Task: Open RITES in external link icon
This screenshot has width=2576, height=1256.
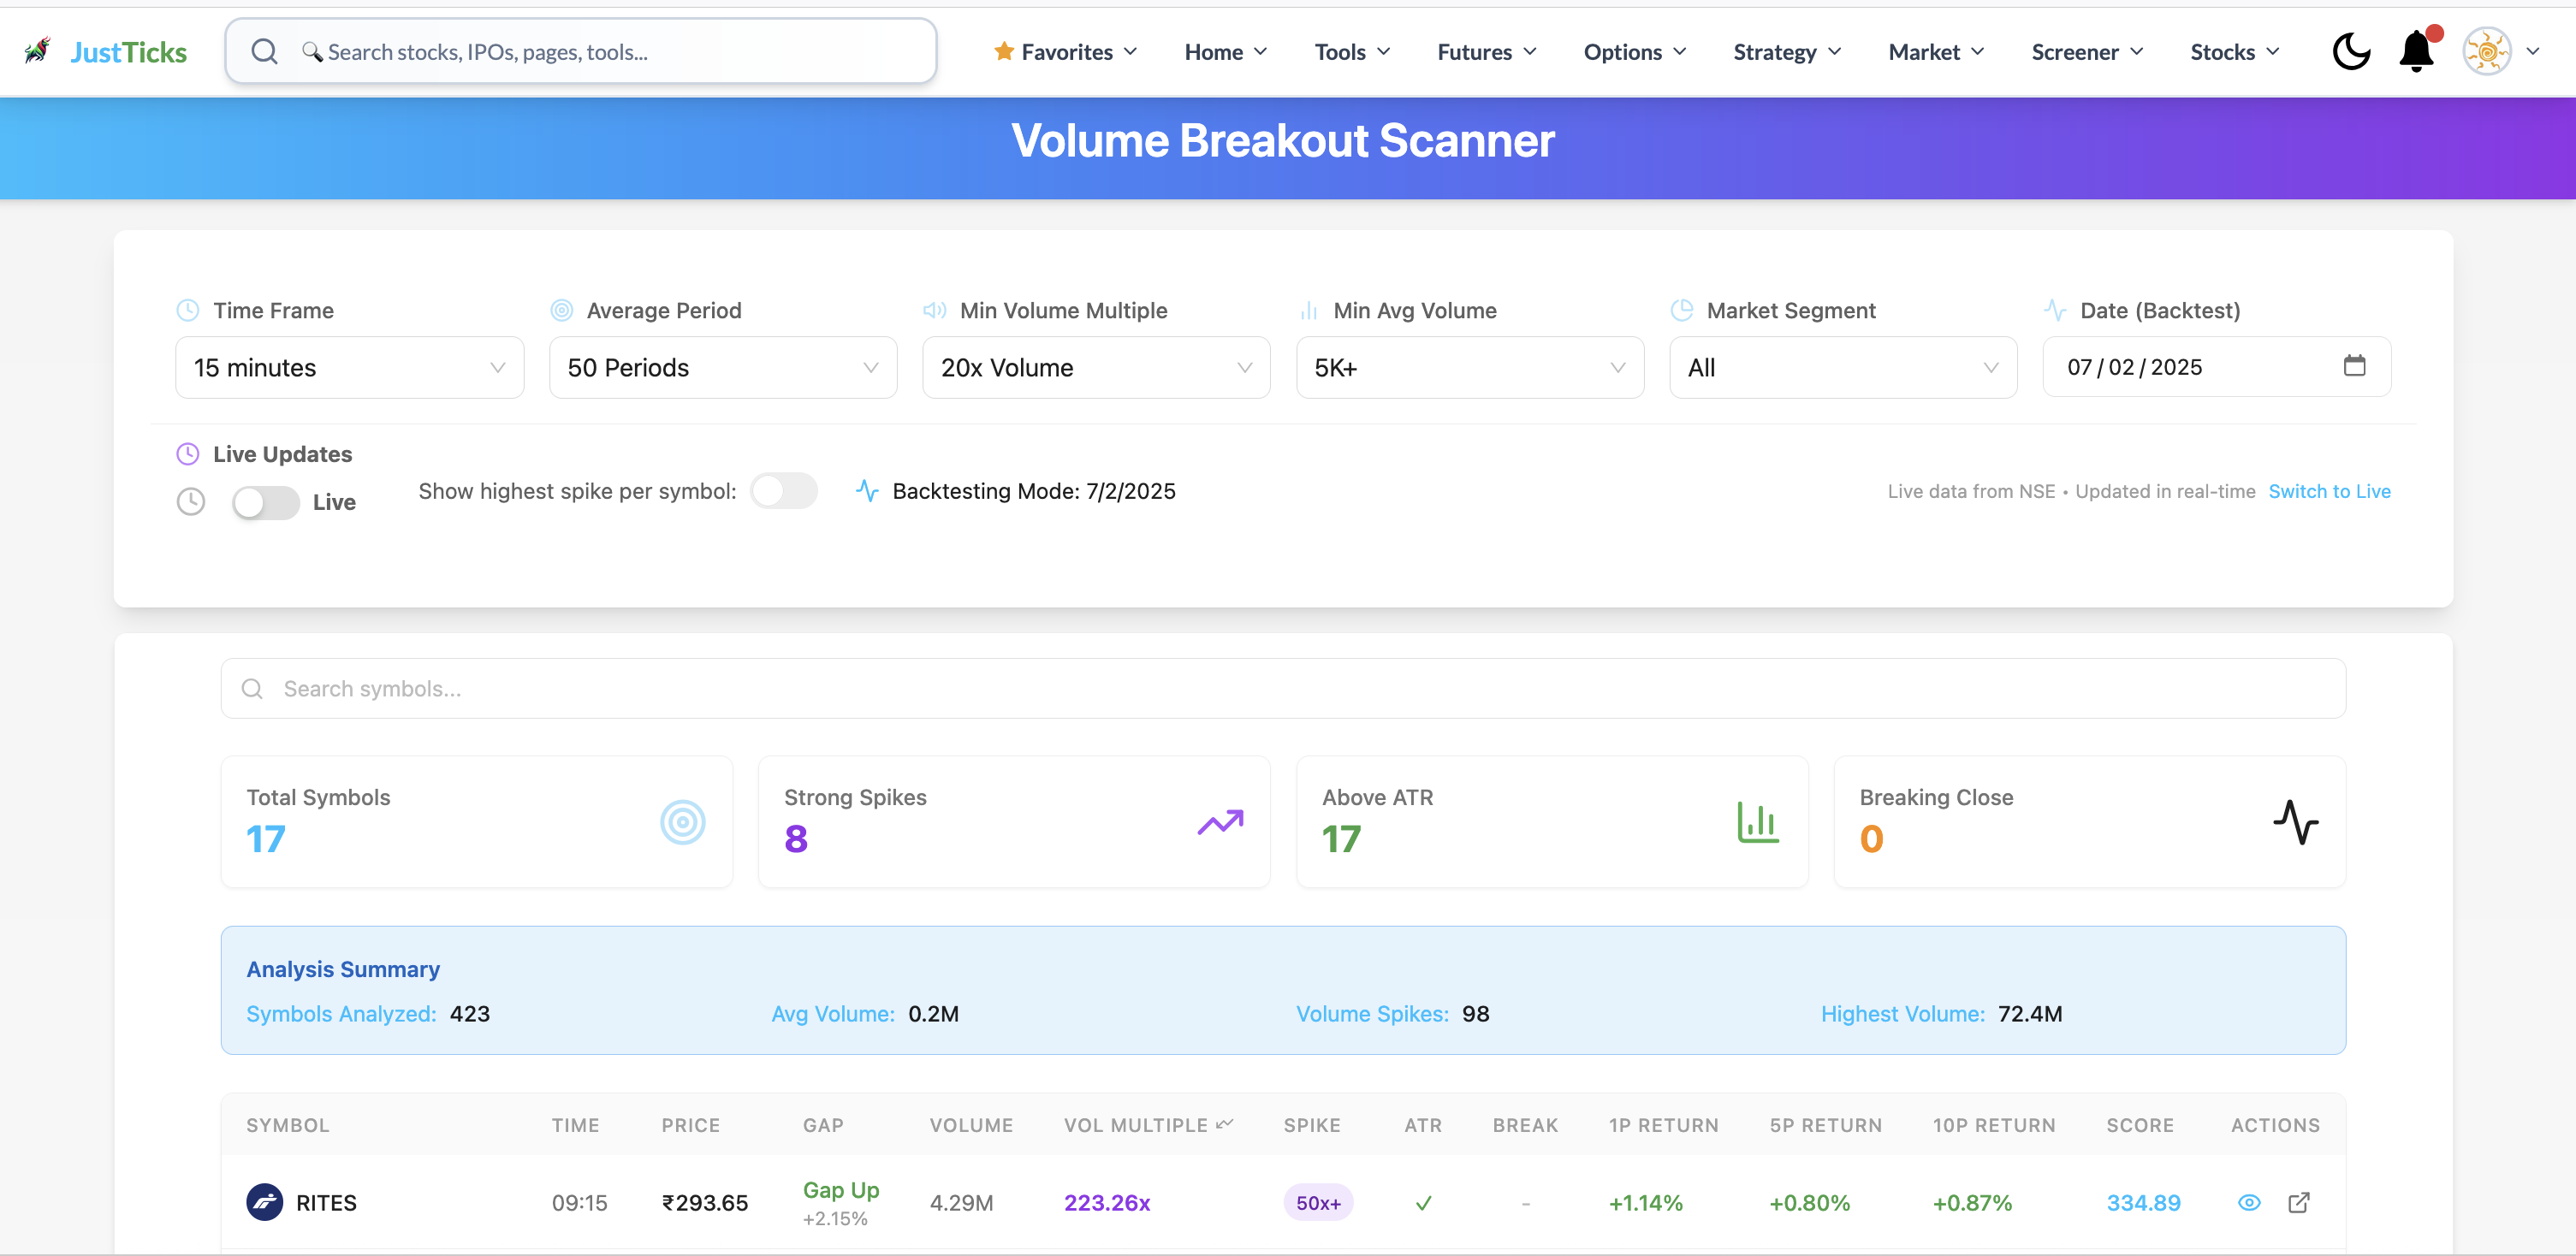Action: 2299,1202
